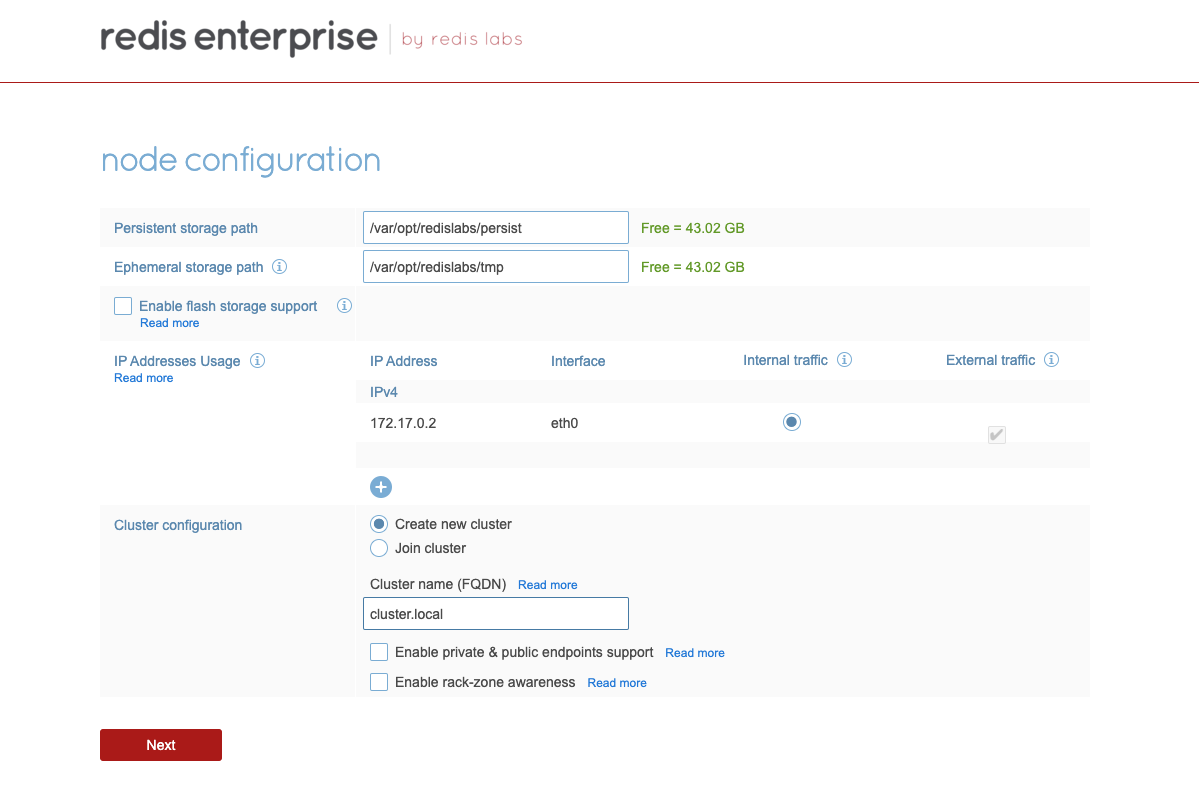Click info icon next to flash storage support
This screenshot has height=794, width=1199.
coord(345,306)
